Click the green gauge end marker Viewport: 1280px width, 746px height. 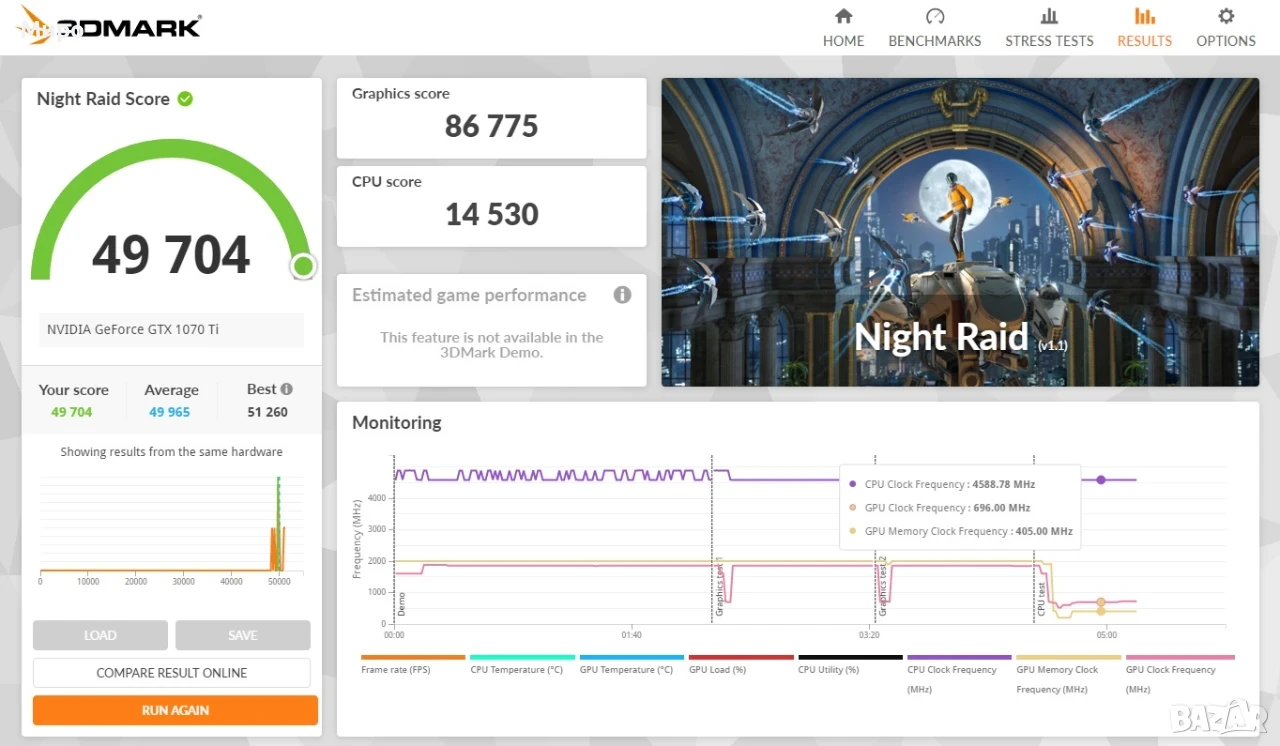tap(303, 266)
